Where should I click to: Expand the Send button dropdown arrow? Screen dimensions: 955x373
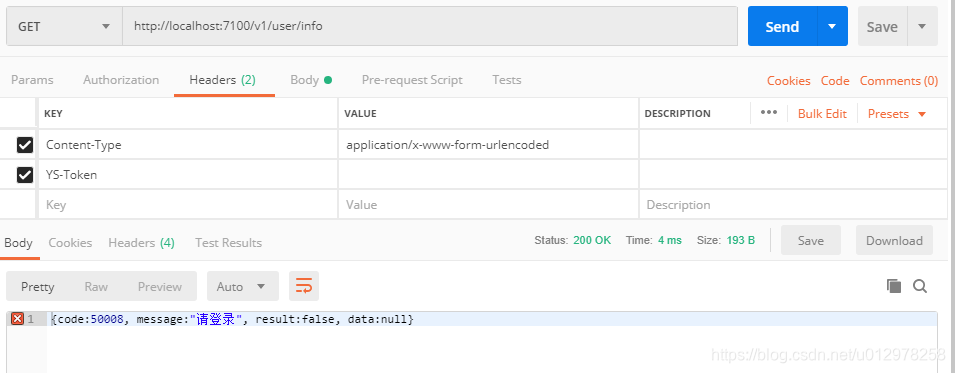832,26
